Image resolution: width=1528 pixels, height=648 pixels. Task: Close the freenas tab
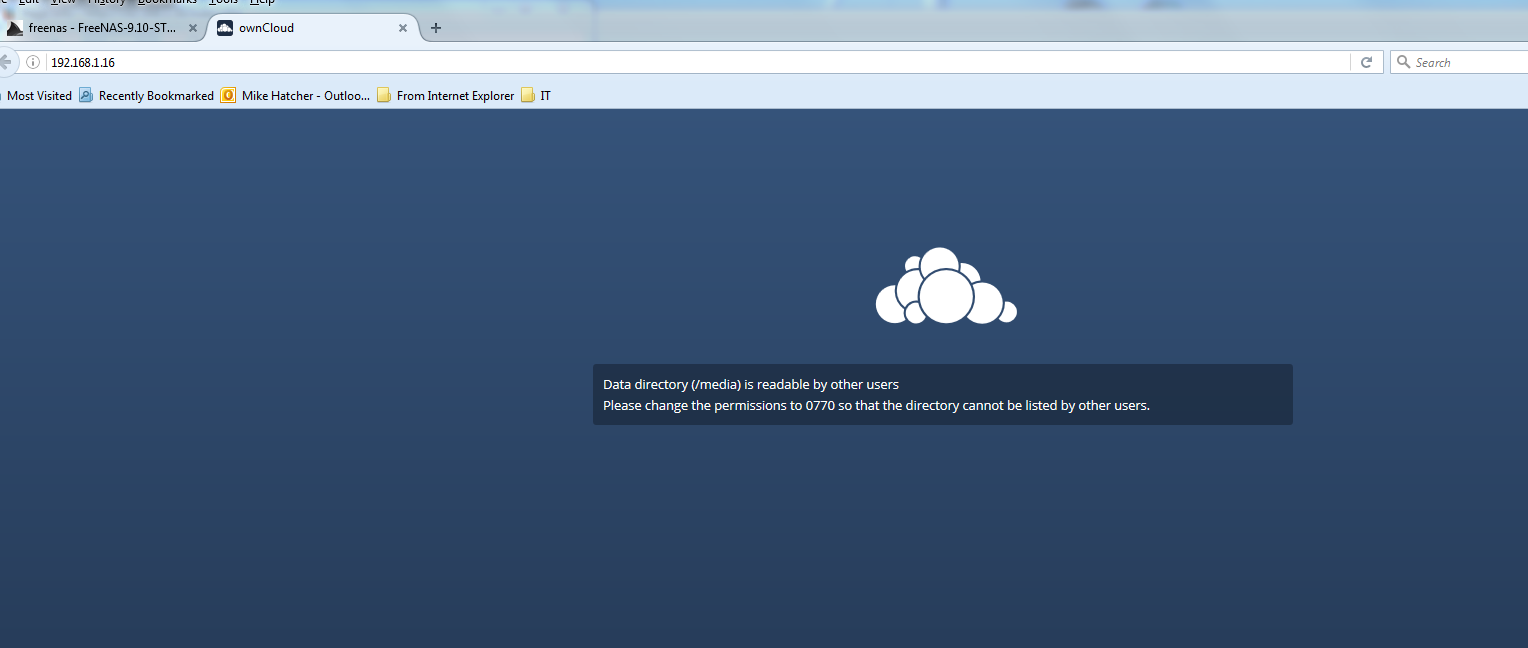193,28
